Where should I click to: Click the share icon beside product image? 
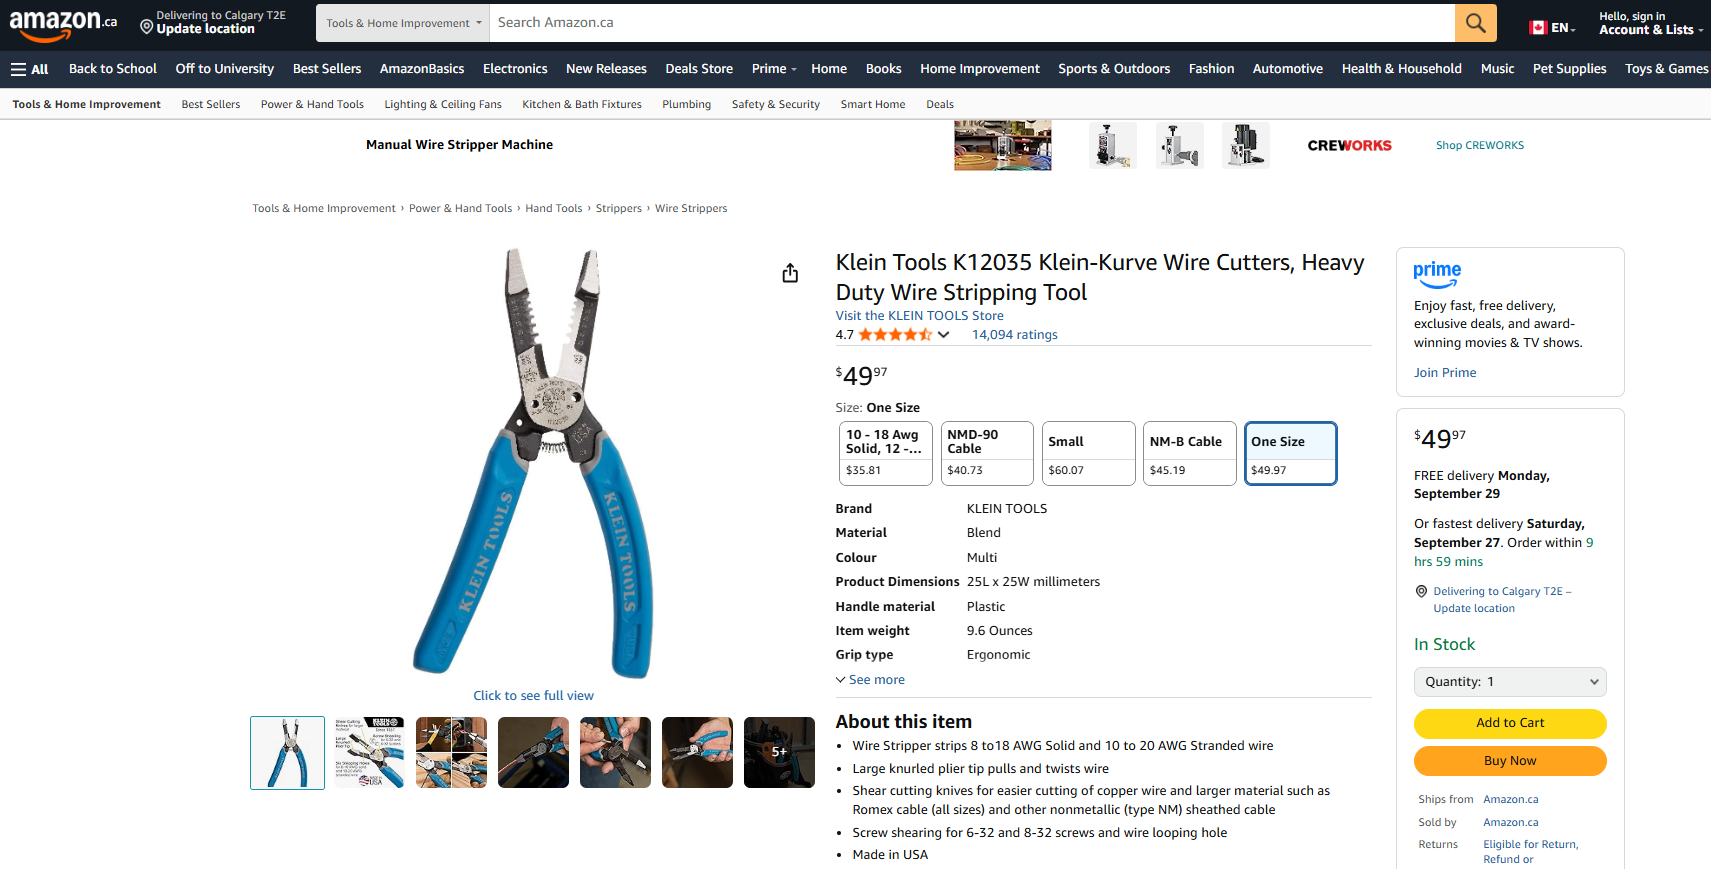click(790, 273)
